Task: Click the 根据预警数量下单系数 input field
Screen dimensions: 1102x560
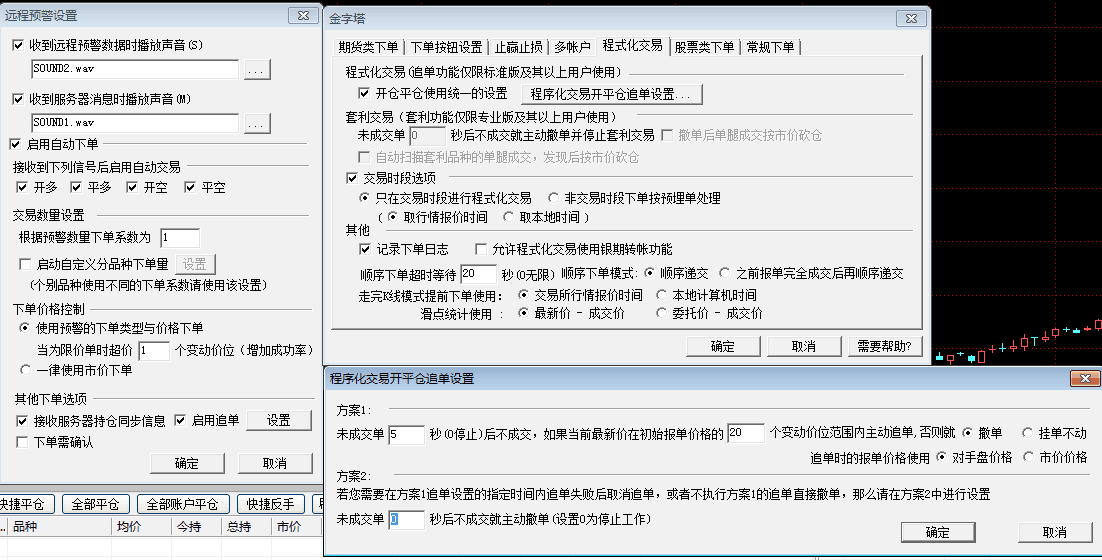Action: point(179,237)
